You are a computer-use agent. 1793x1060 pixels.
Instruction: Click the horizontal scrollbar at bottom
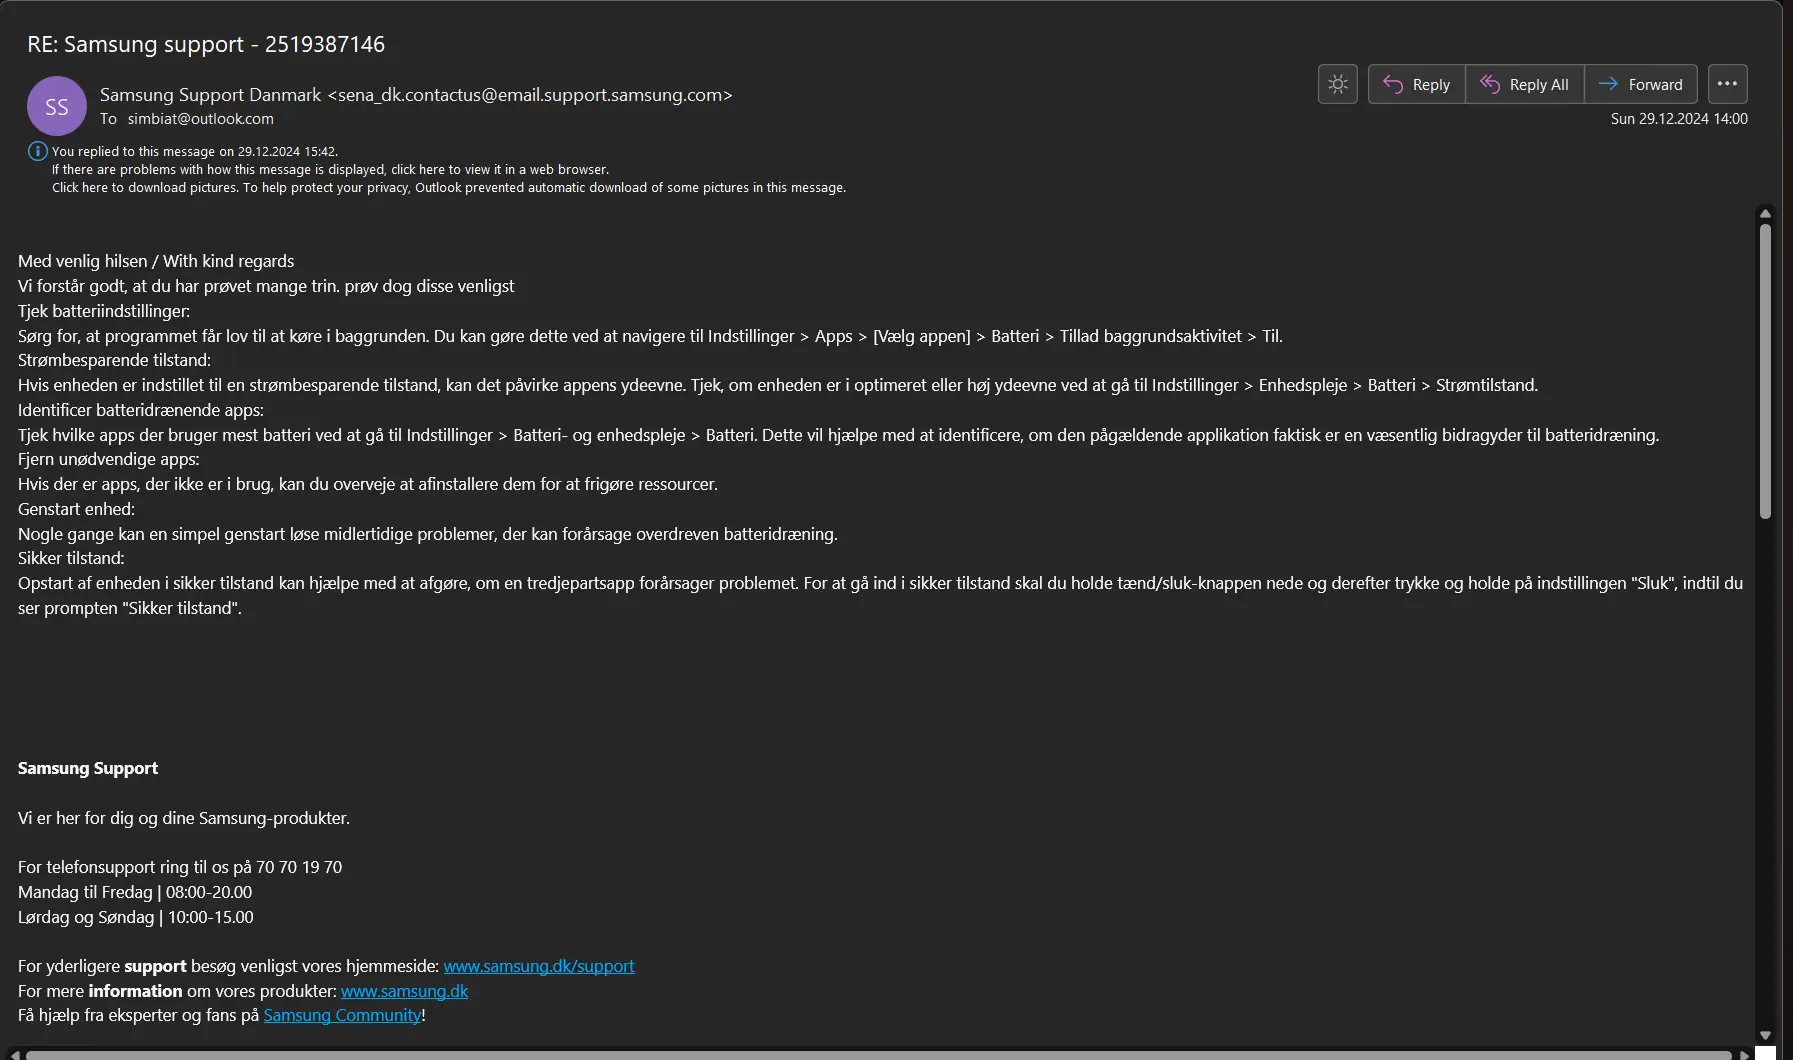pyautogui.click(x=878, y=1054)
